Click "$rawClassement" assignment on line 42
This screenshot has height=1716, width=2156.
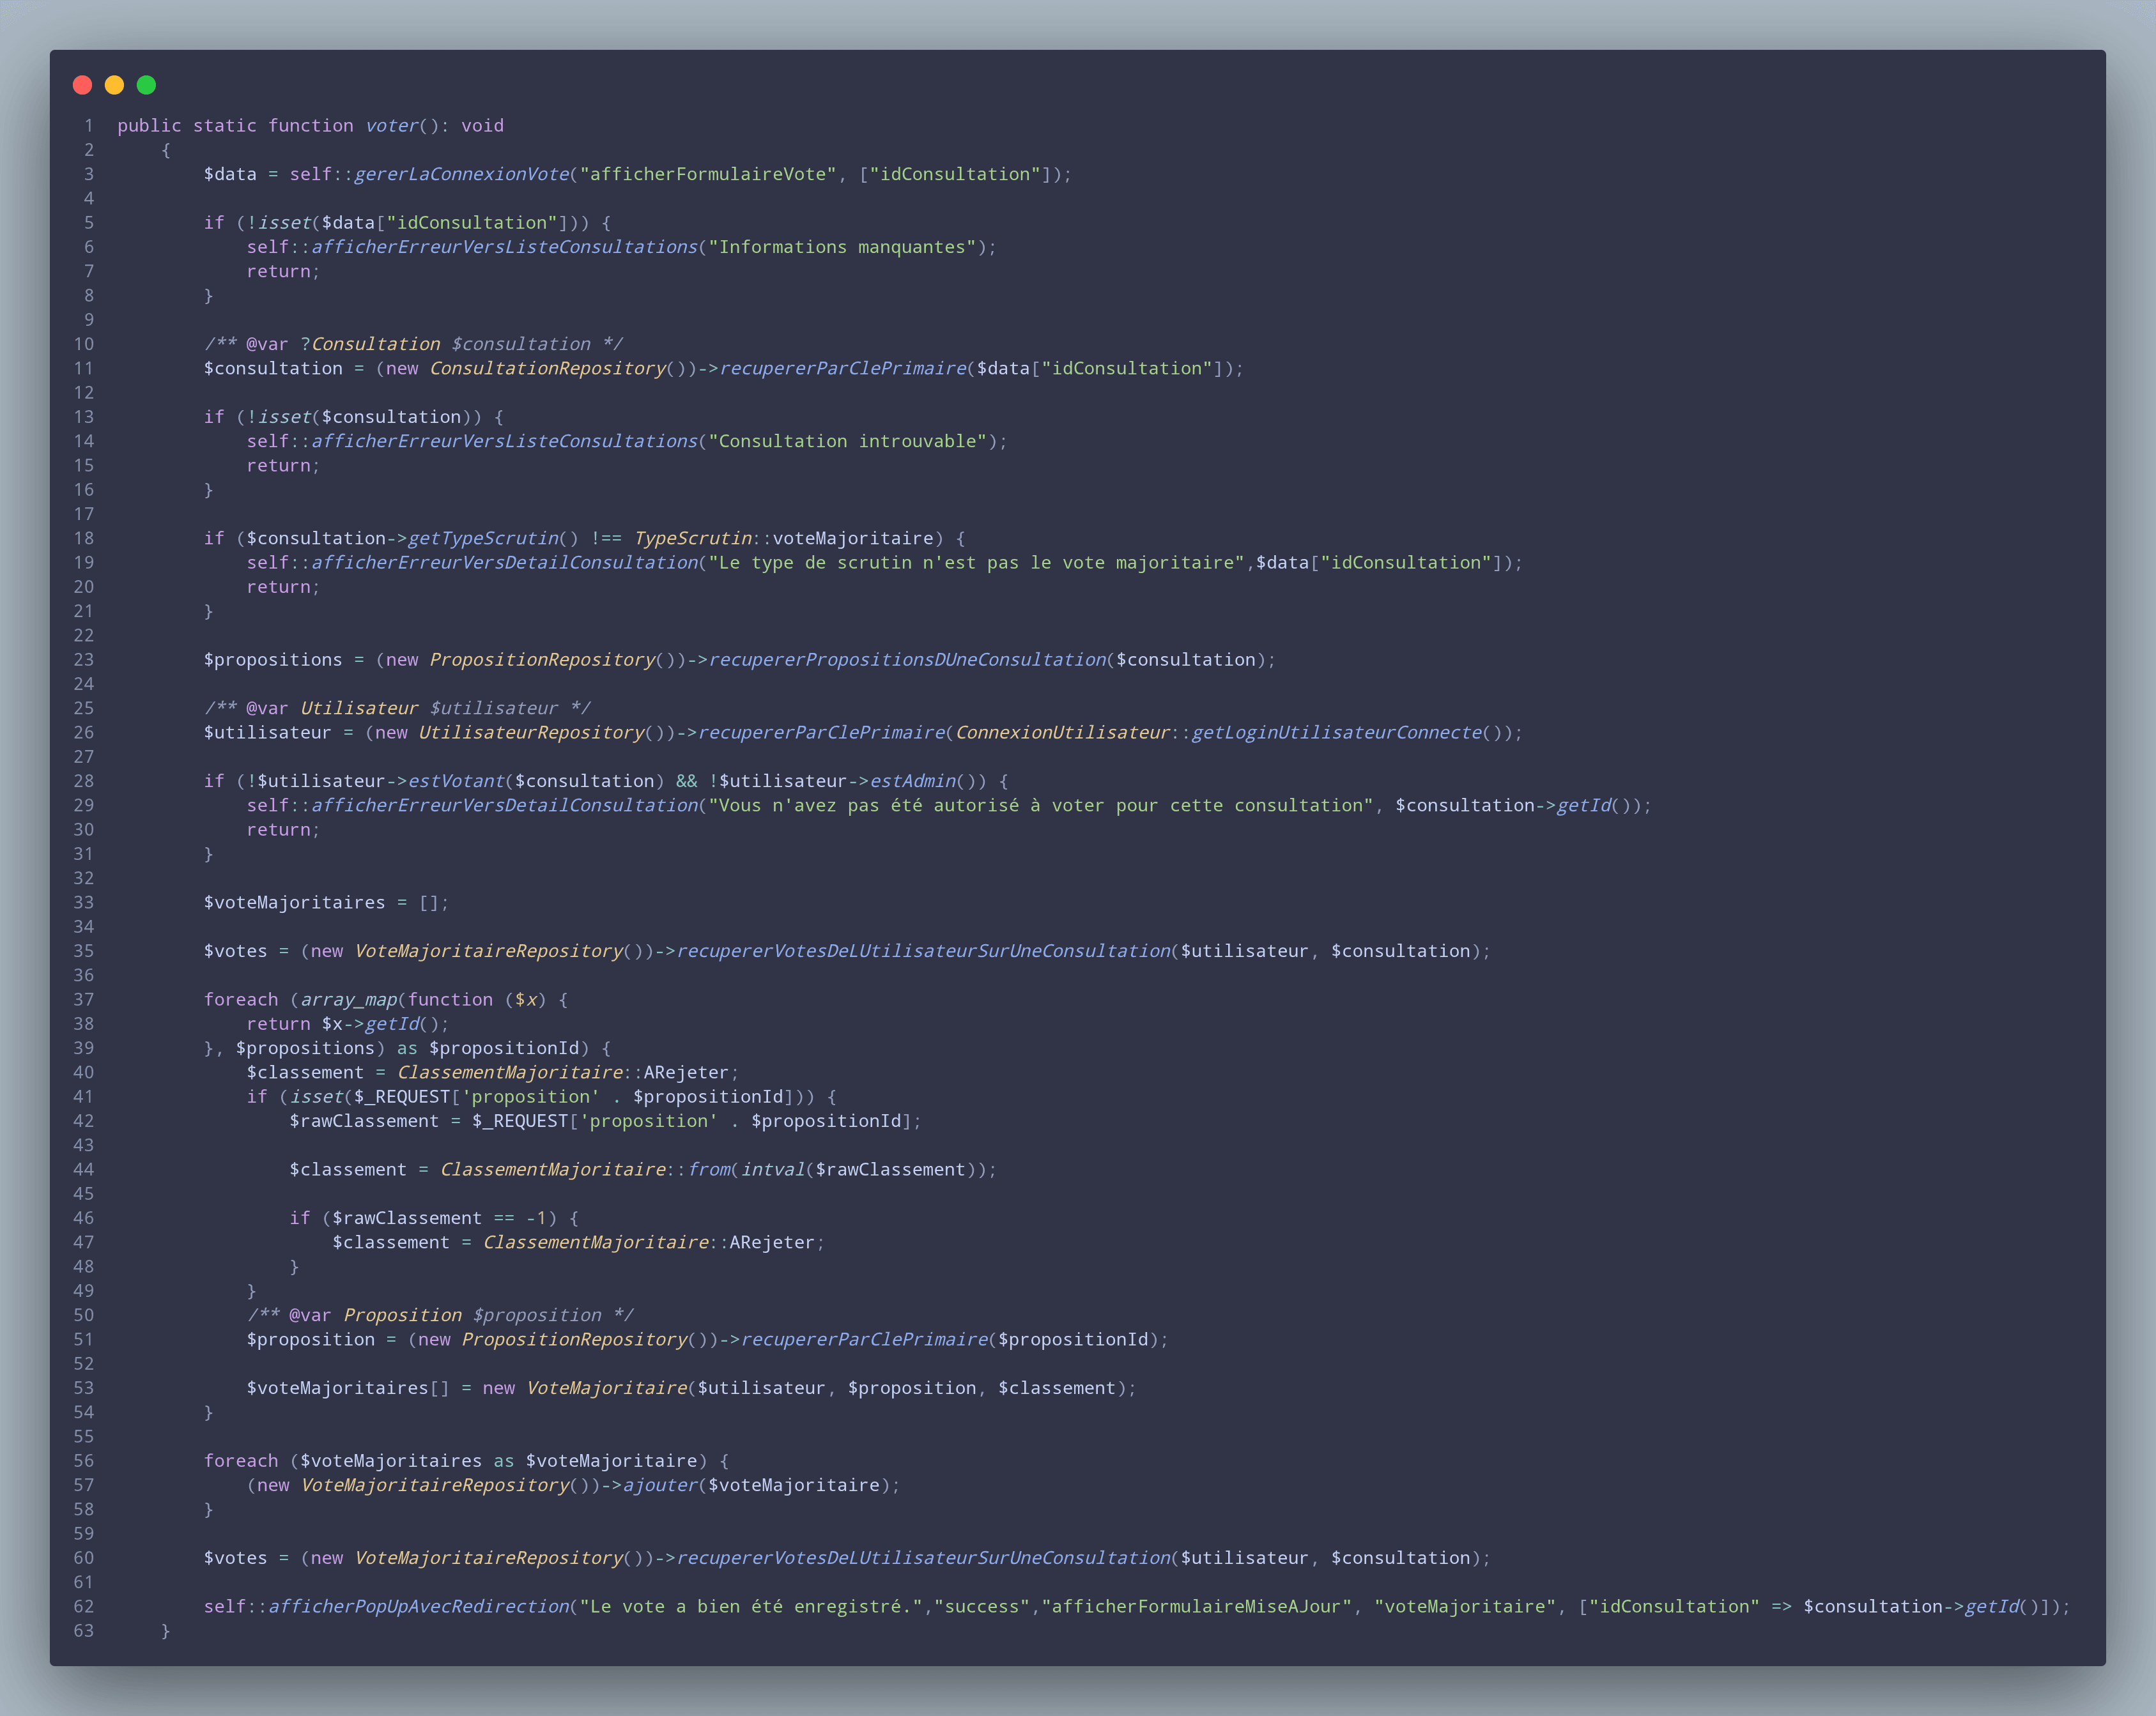[x=364, y=1121]
